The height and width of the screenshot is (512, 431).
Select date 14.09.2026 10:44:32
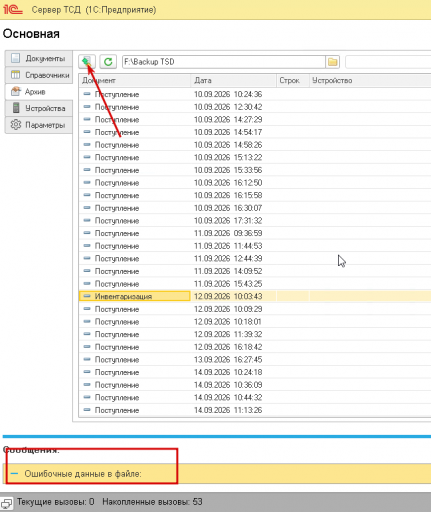pyautogui.click(x=228, y=398)
